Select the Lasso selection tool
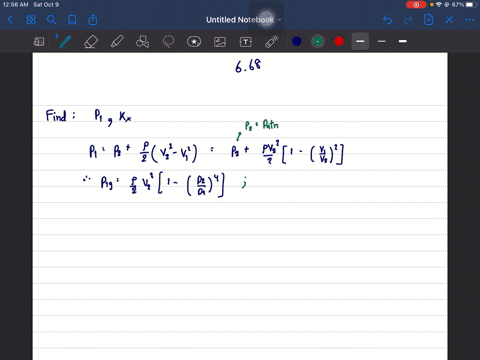This screenshot has height=360, width=480. point(168,42)
